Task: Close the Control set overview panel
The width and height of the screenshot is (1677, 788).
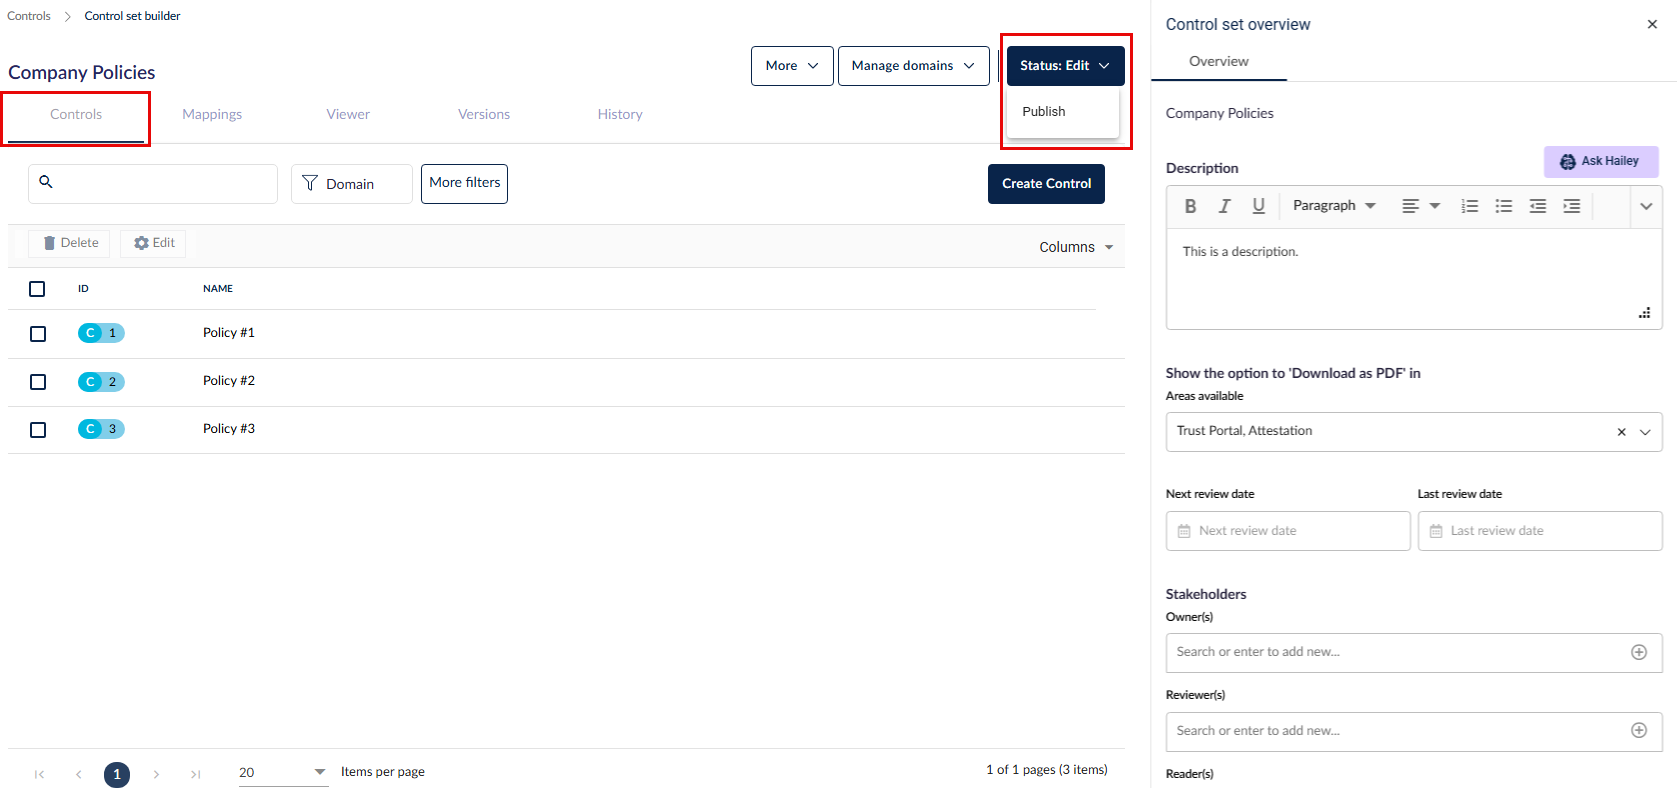Action: click(1651, 25)
